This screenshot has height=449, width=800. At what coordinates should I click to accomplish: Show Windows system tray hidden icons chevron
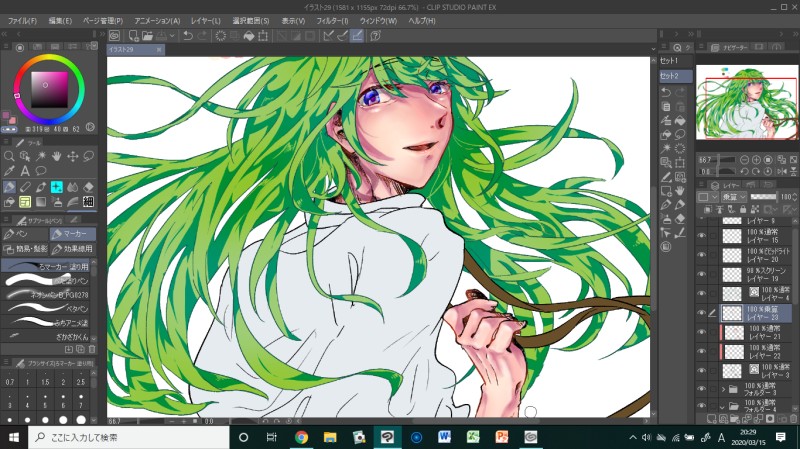[x=633, y=437]
